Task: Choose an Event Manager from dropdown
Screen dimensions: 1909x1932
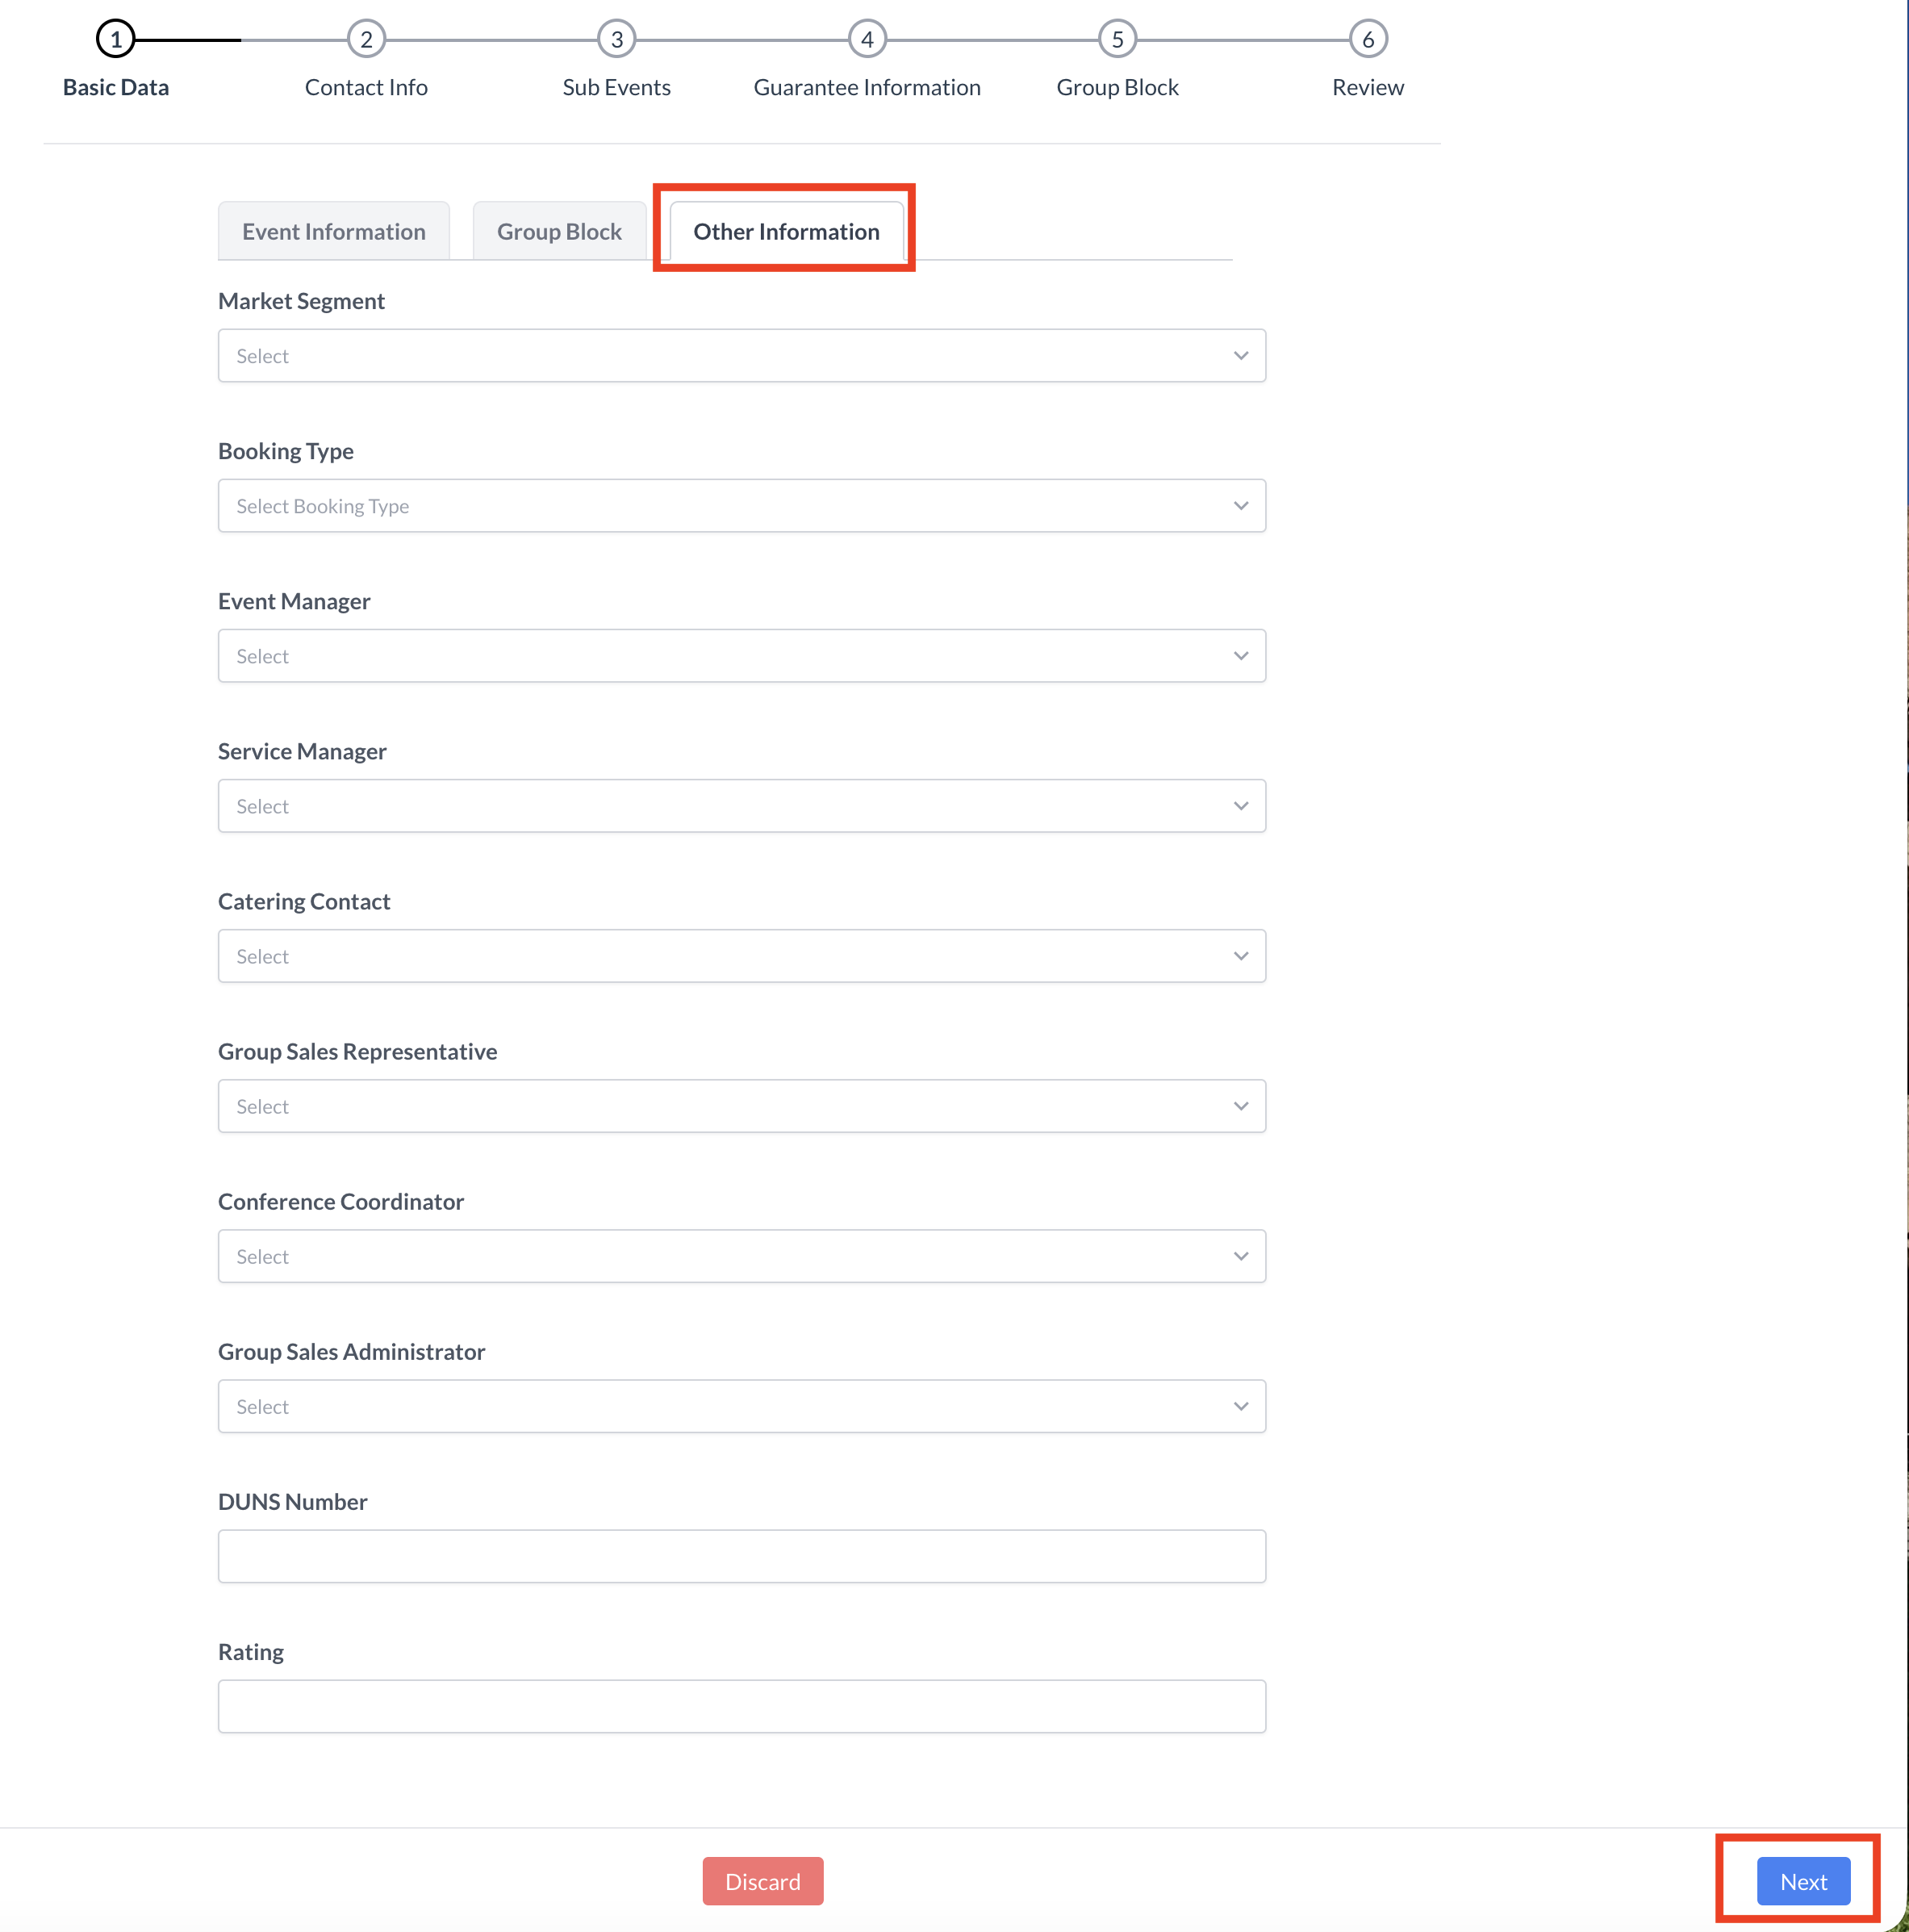Action: [x=741, y=656]
